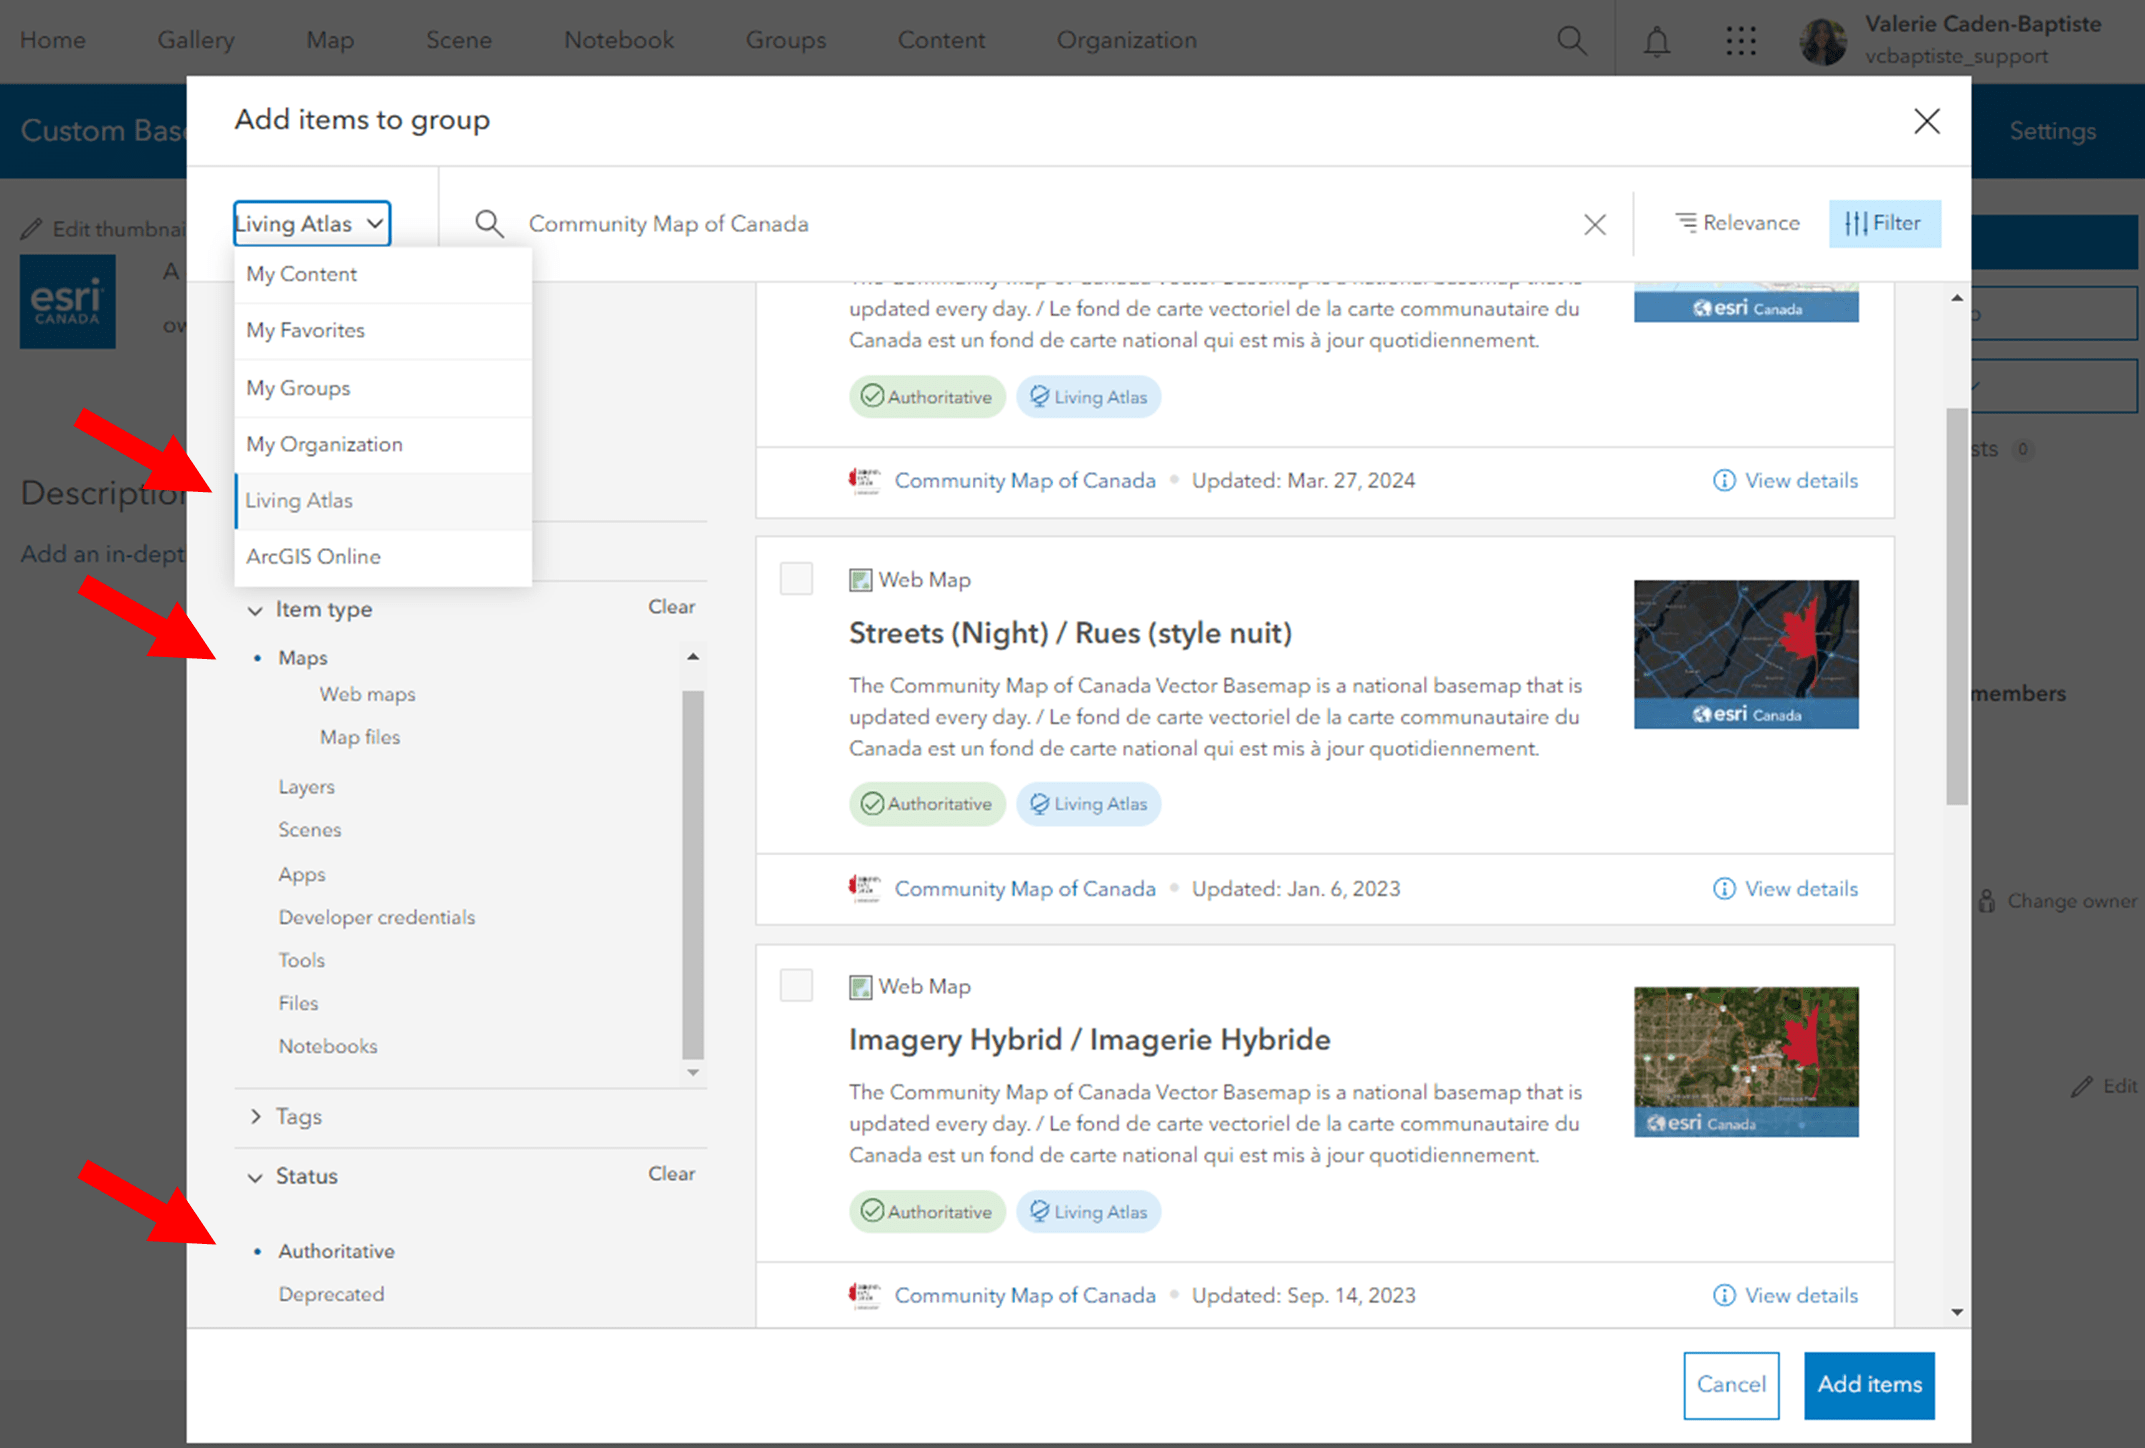Viewport: 2145px width, 1448px height.
Task: Select Authoritative status filter
Action: 336,1251
